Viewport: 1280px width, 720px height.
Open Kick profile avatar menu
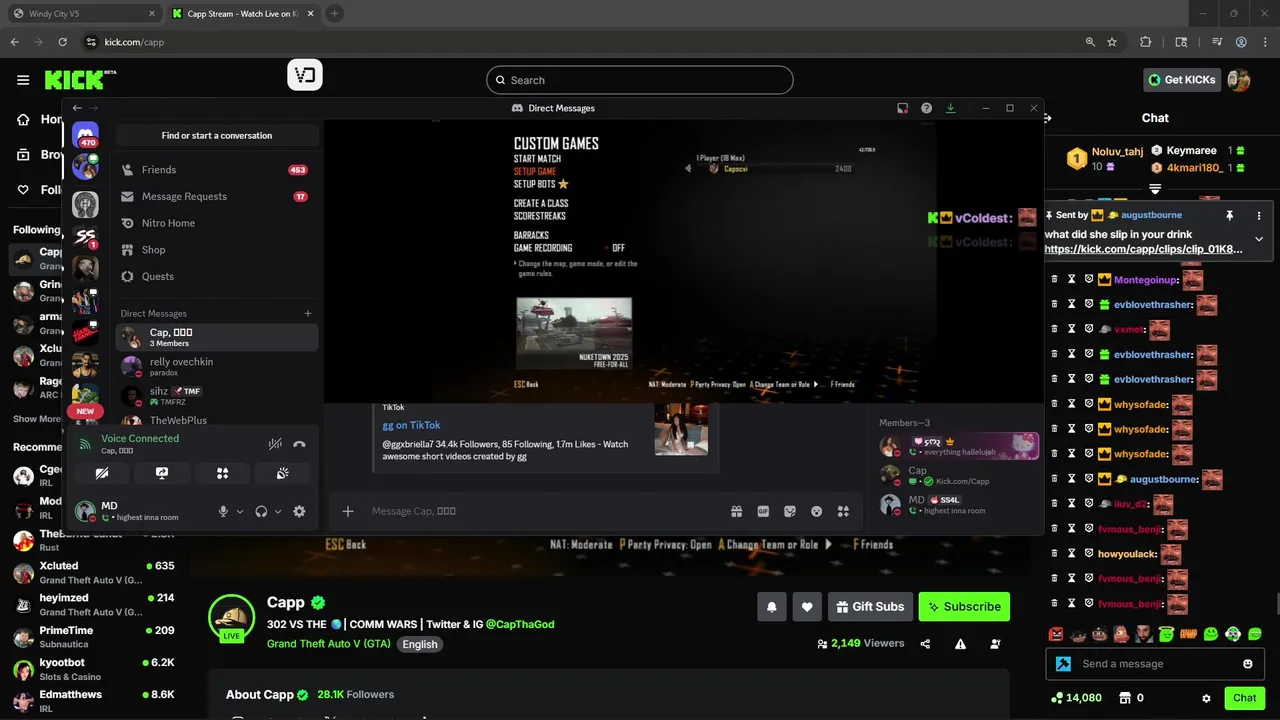pos(1239,80)
